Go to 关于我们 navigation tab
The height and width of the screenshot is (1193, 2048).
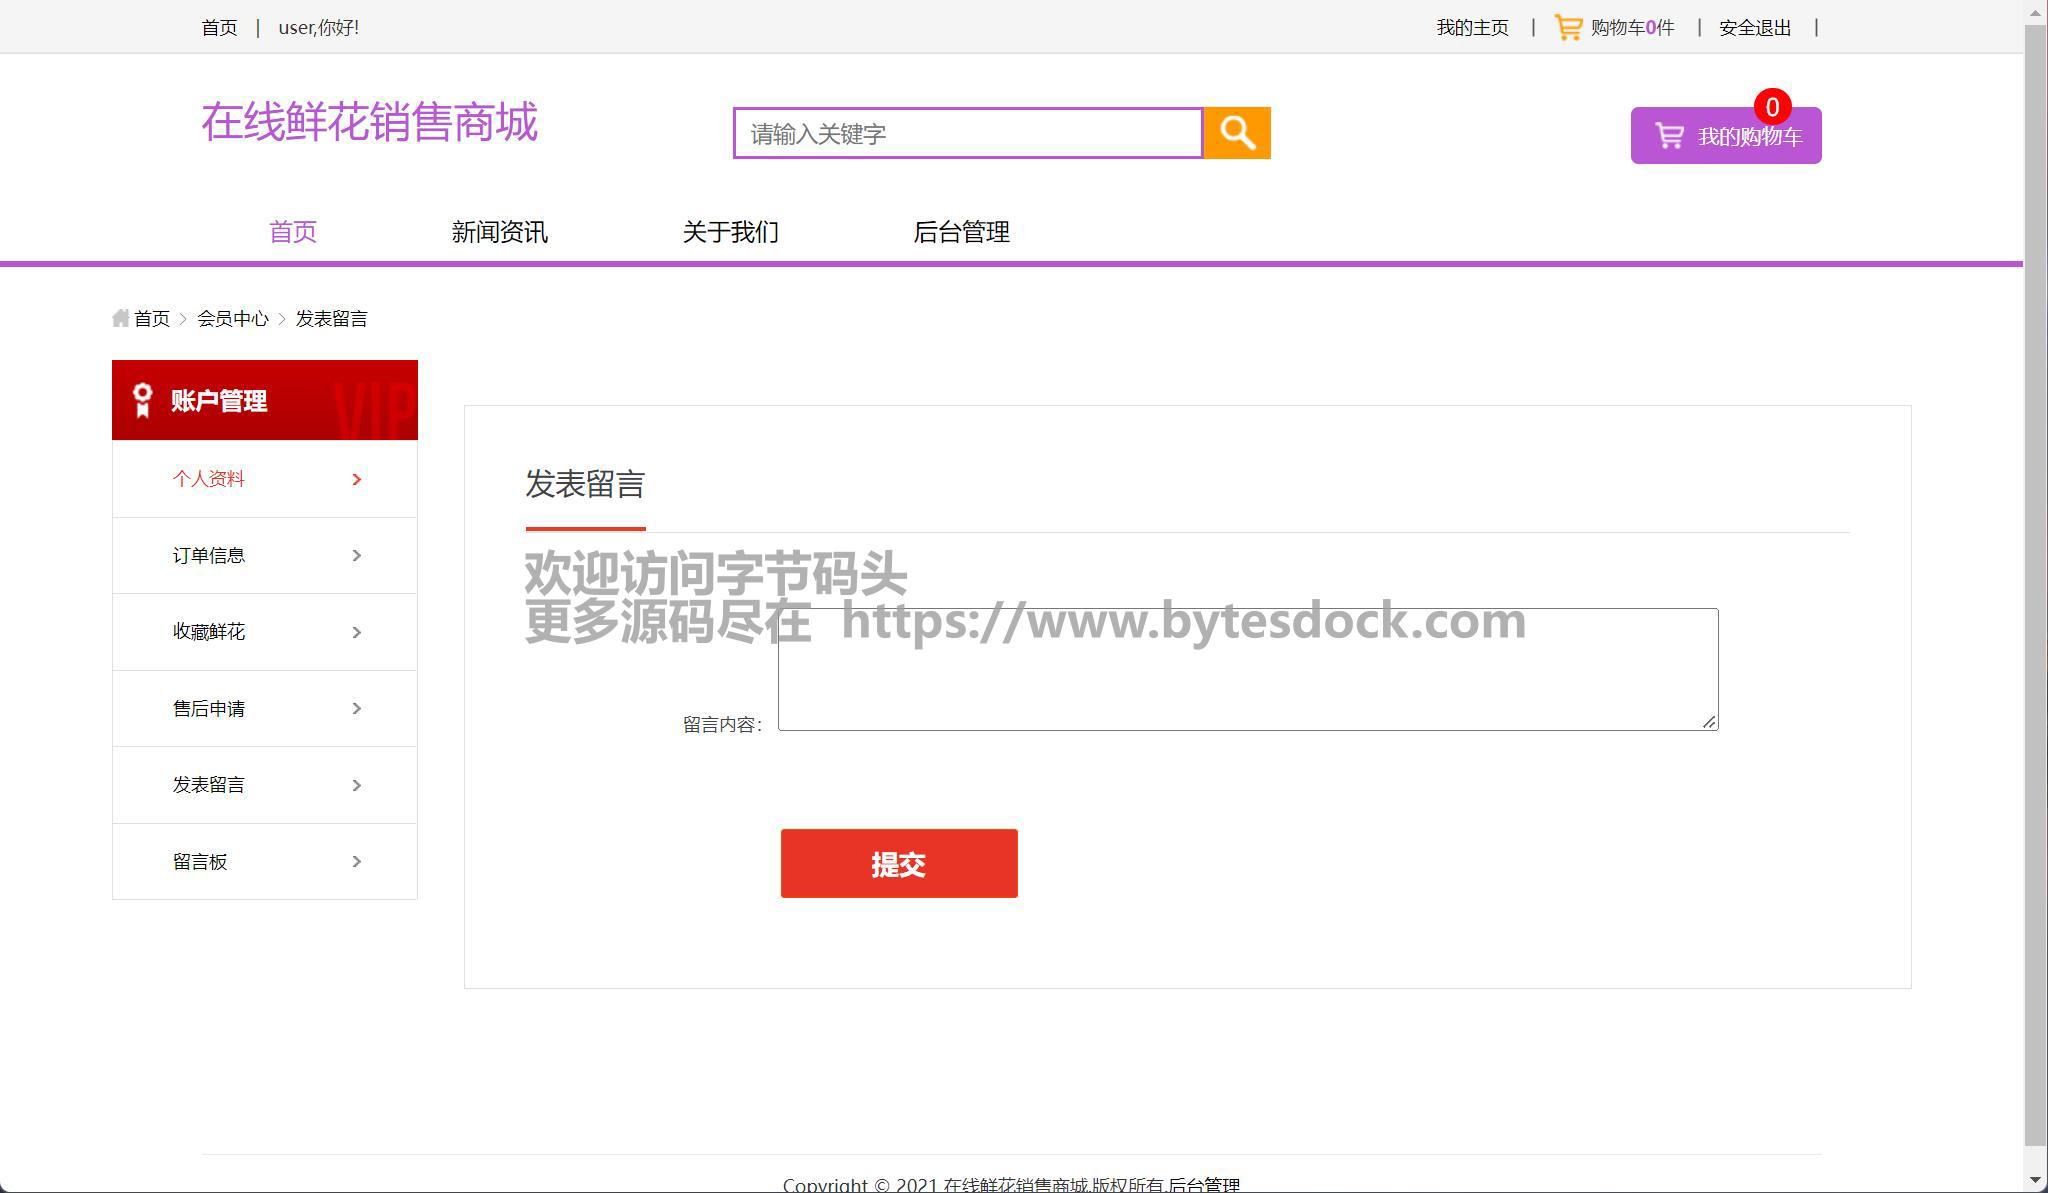pos(730,232)
